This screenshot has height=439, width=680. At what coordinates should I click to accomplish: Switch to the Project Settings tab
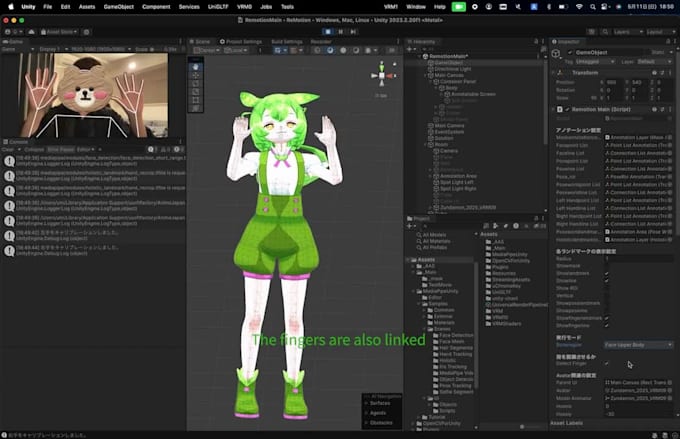pos(241,42)
